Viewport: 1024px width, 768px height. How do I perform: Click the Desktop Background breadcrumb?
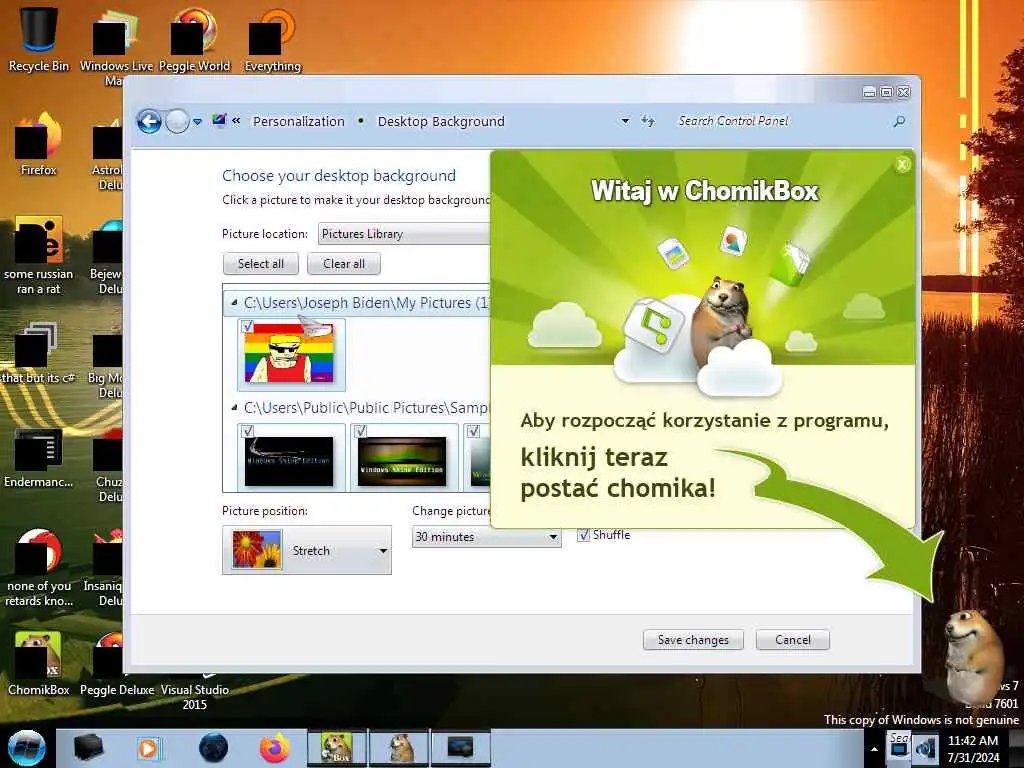441,121
